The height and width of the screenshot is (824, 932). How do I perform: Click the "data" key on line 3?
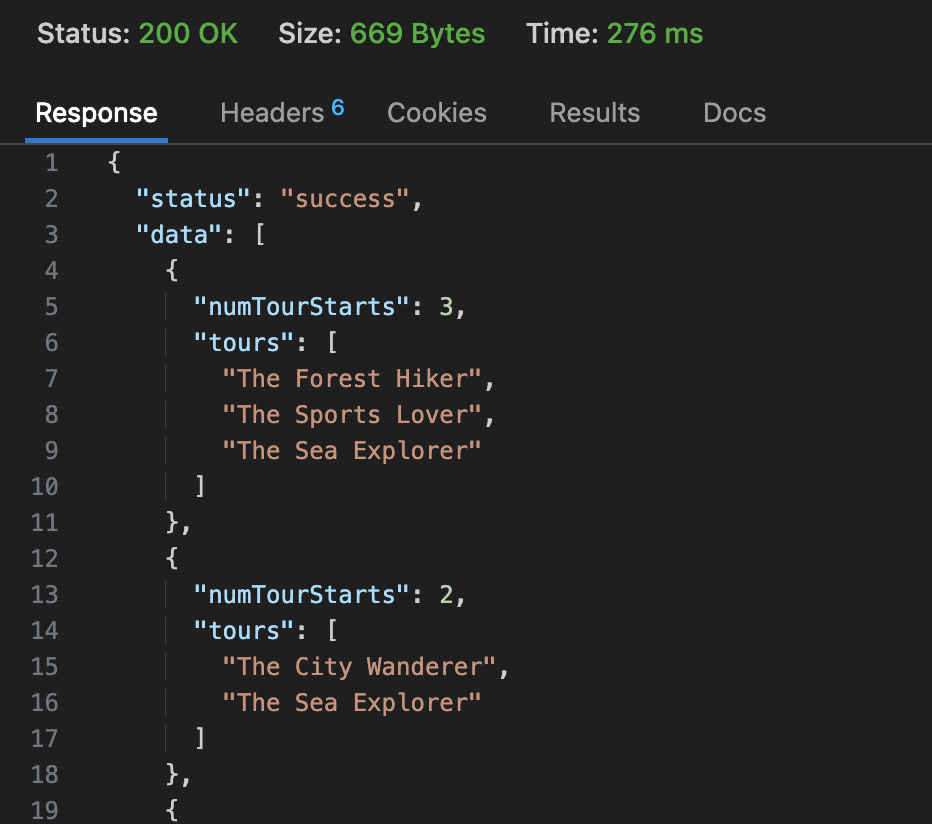point(178,235)
